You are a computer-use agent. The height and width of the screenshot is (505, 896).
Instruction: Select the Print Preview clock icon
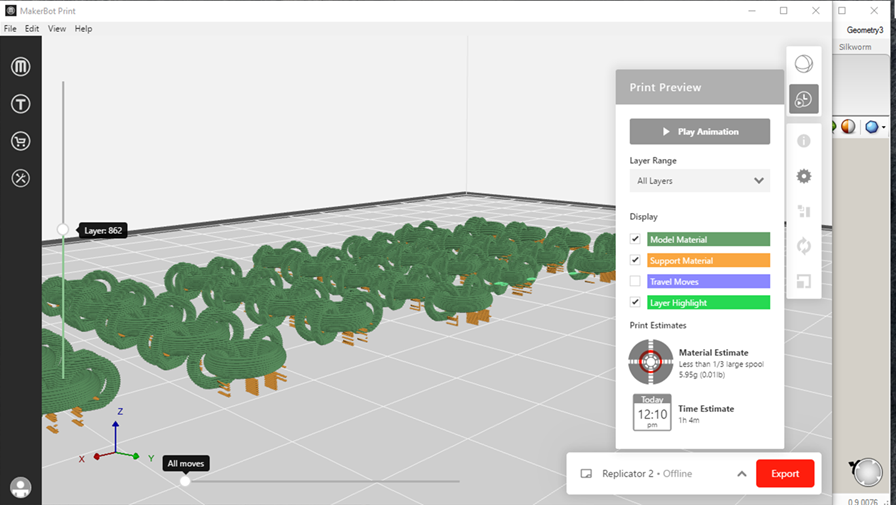pos(803,99)
